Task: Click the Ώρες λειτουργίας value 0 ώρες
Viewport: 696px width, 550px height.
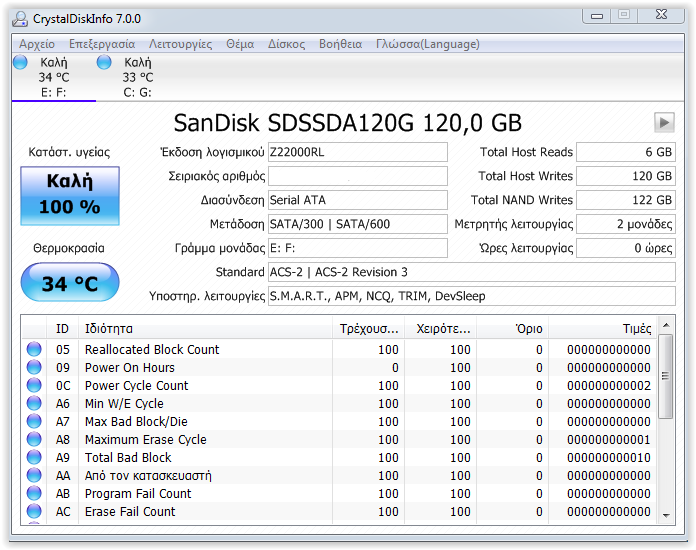Action: (625, 248)
